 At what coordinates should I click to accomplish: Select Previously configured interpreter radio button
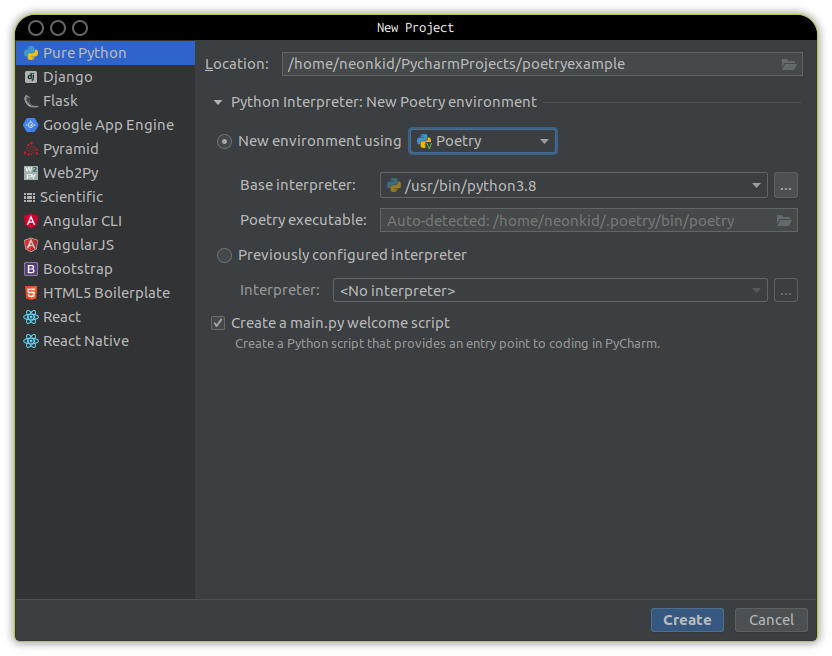click(x=224, y=255)
